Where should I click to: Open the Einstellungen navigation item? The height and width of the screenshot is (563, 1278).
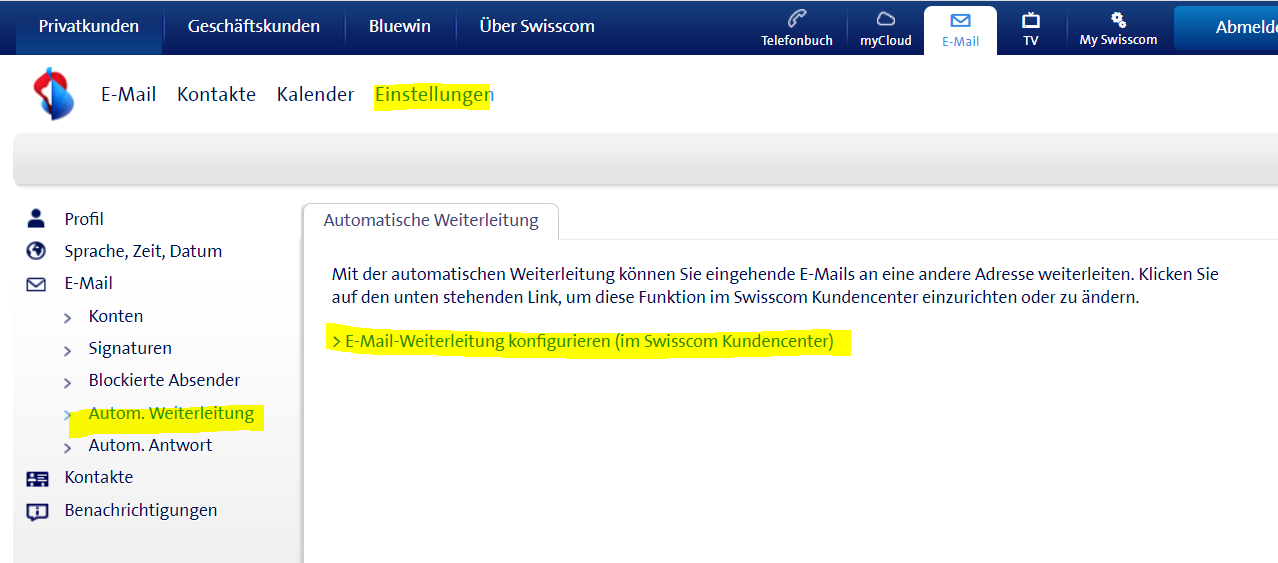[x=434, y=95]
